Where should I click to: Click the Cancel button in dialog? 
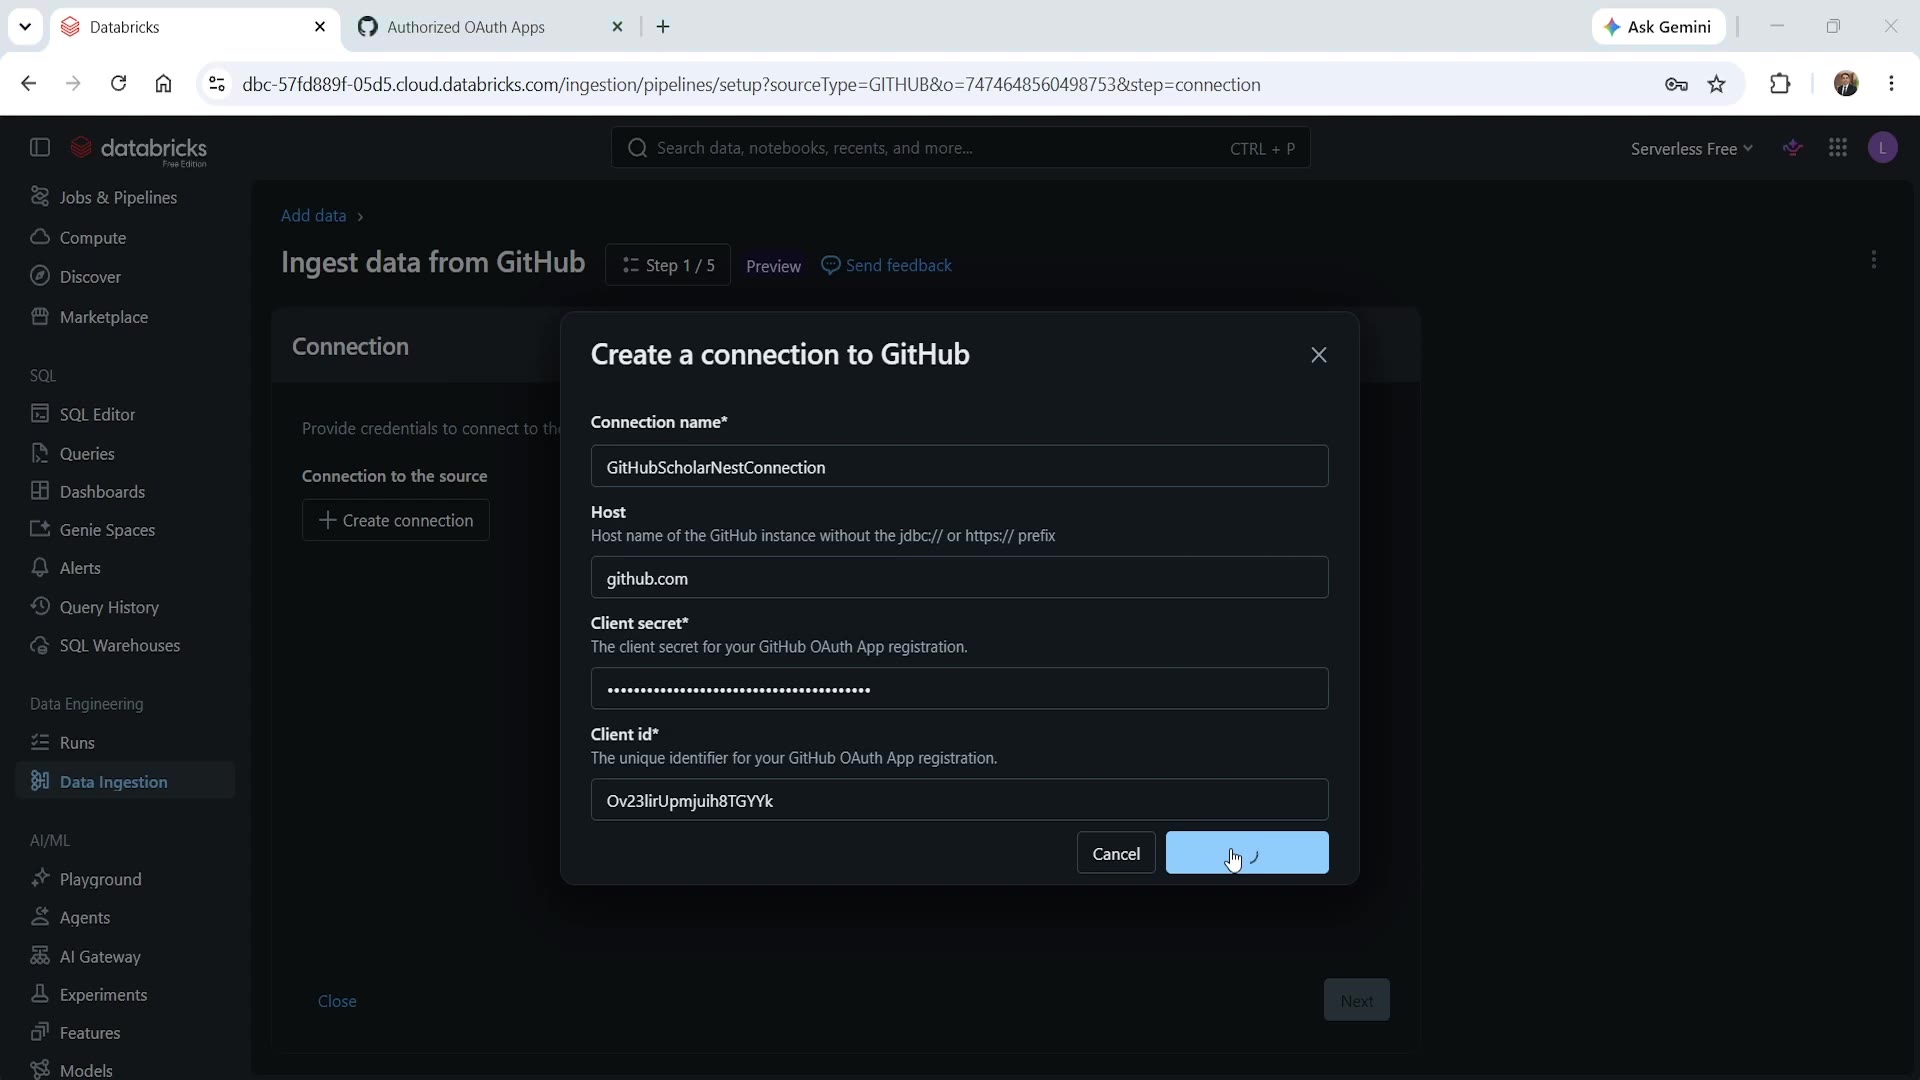click(1116, 853)
